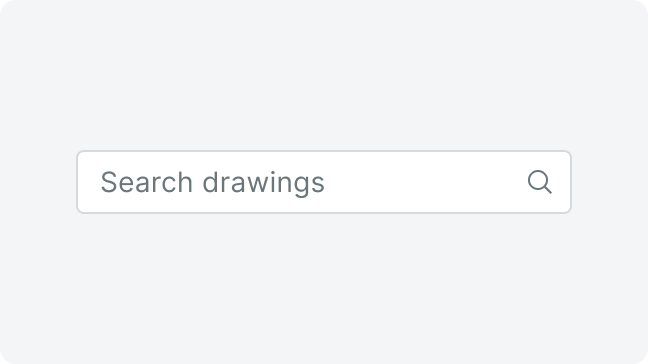
Task: Focus the Search drawings input field
Action: point(324,182)
